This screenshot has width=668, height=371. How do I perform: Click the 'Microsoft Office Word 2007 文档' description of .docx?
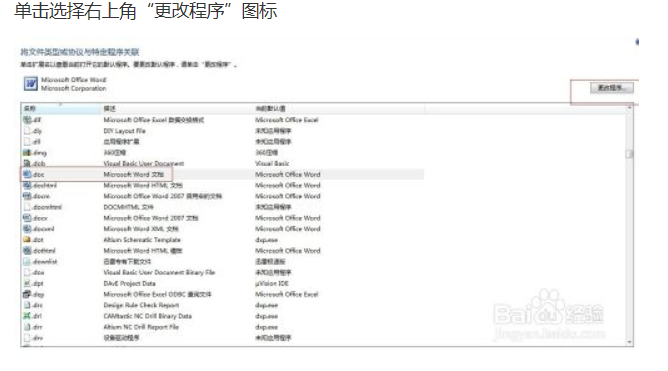tap(151, 218)
